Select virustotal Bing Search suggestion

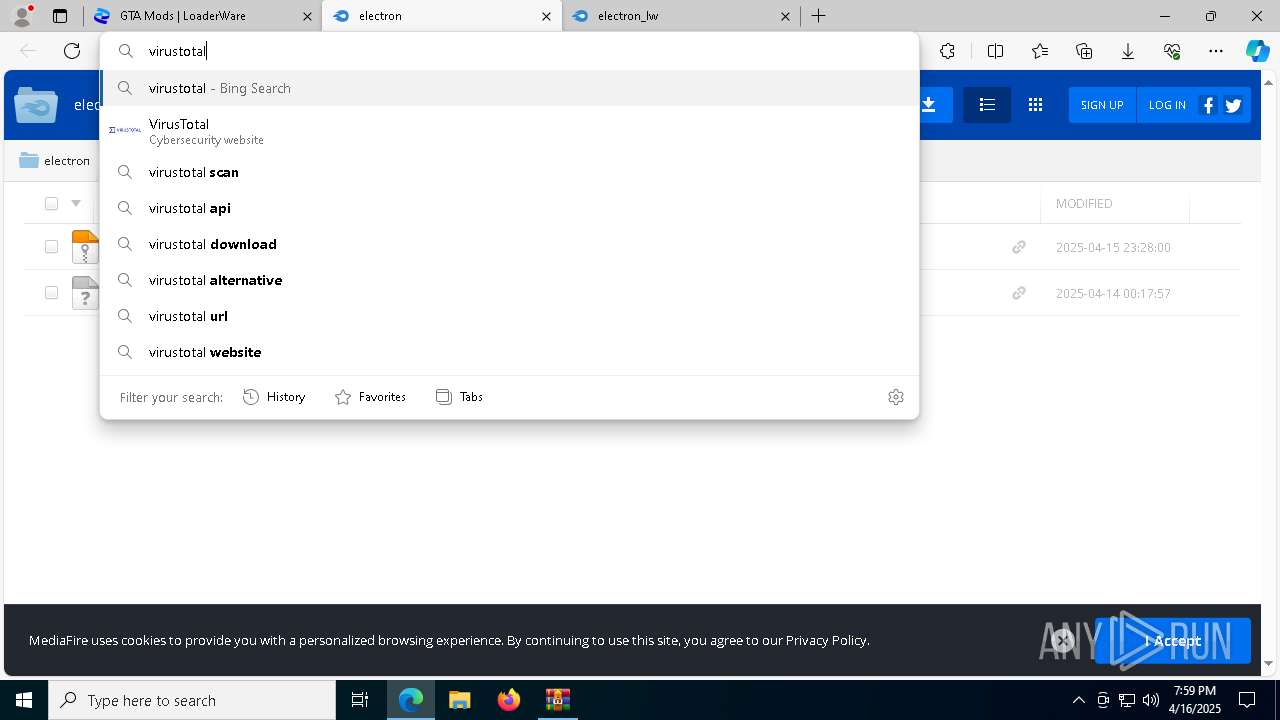click(510, 88)
